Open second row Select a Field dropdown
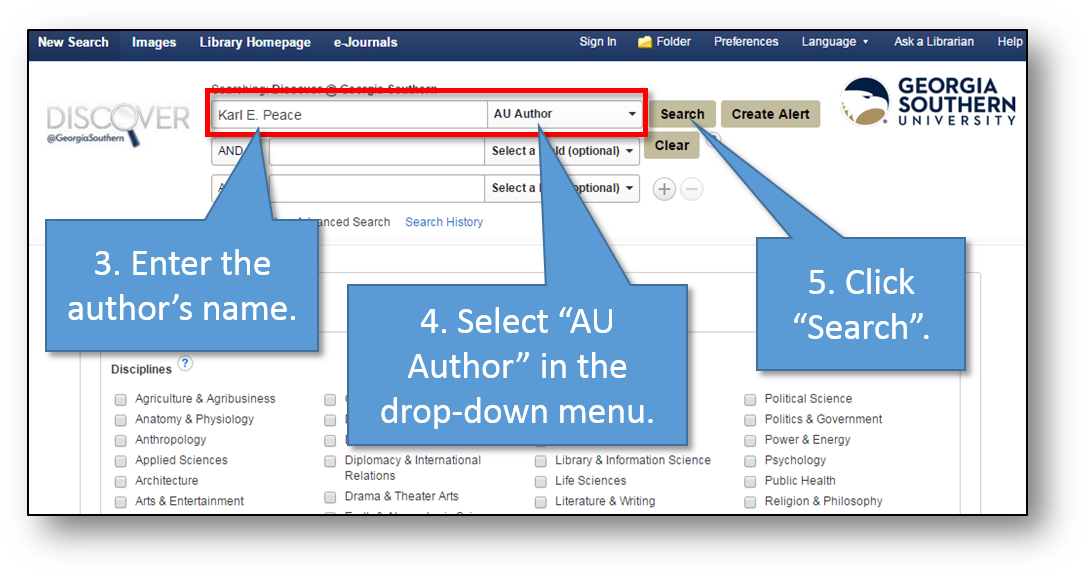1087x575 pixels. (x=562, y=151)
